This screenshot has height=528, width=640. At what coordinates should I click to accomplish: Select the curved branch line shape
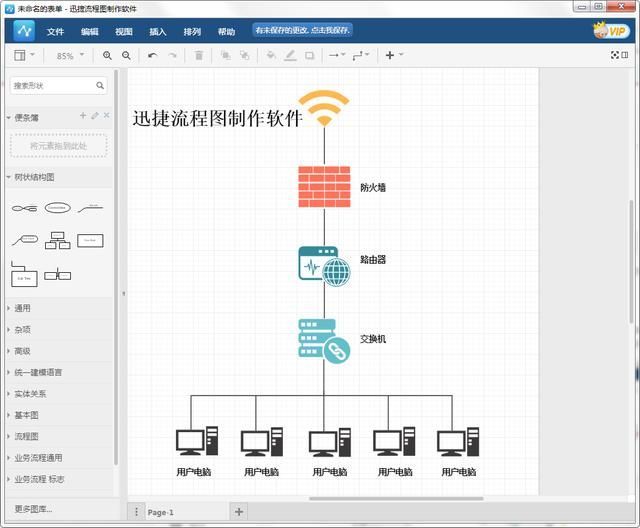[90, 208]
